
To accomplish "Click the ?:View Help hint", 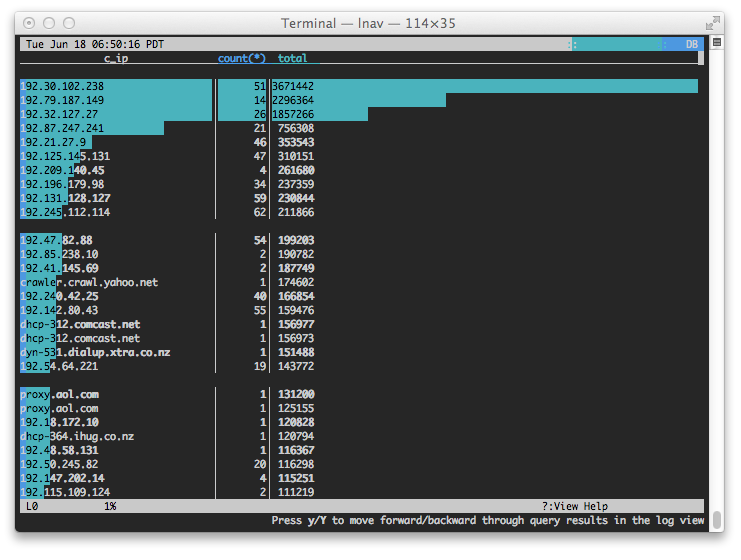I will 575,506.
